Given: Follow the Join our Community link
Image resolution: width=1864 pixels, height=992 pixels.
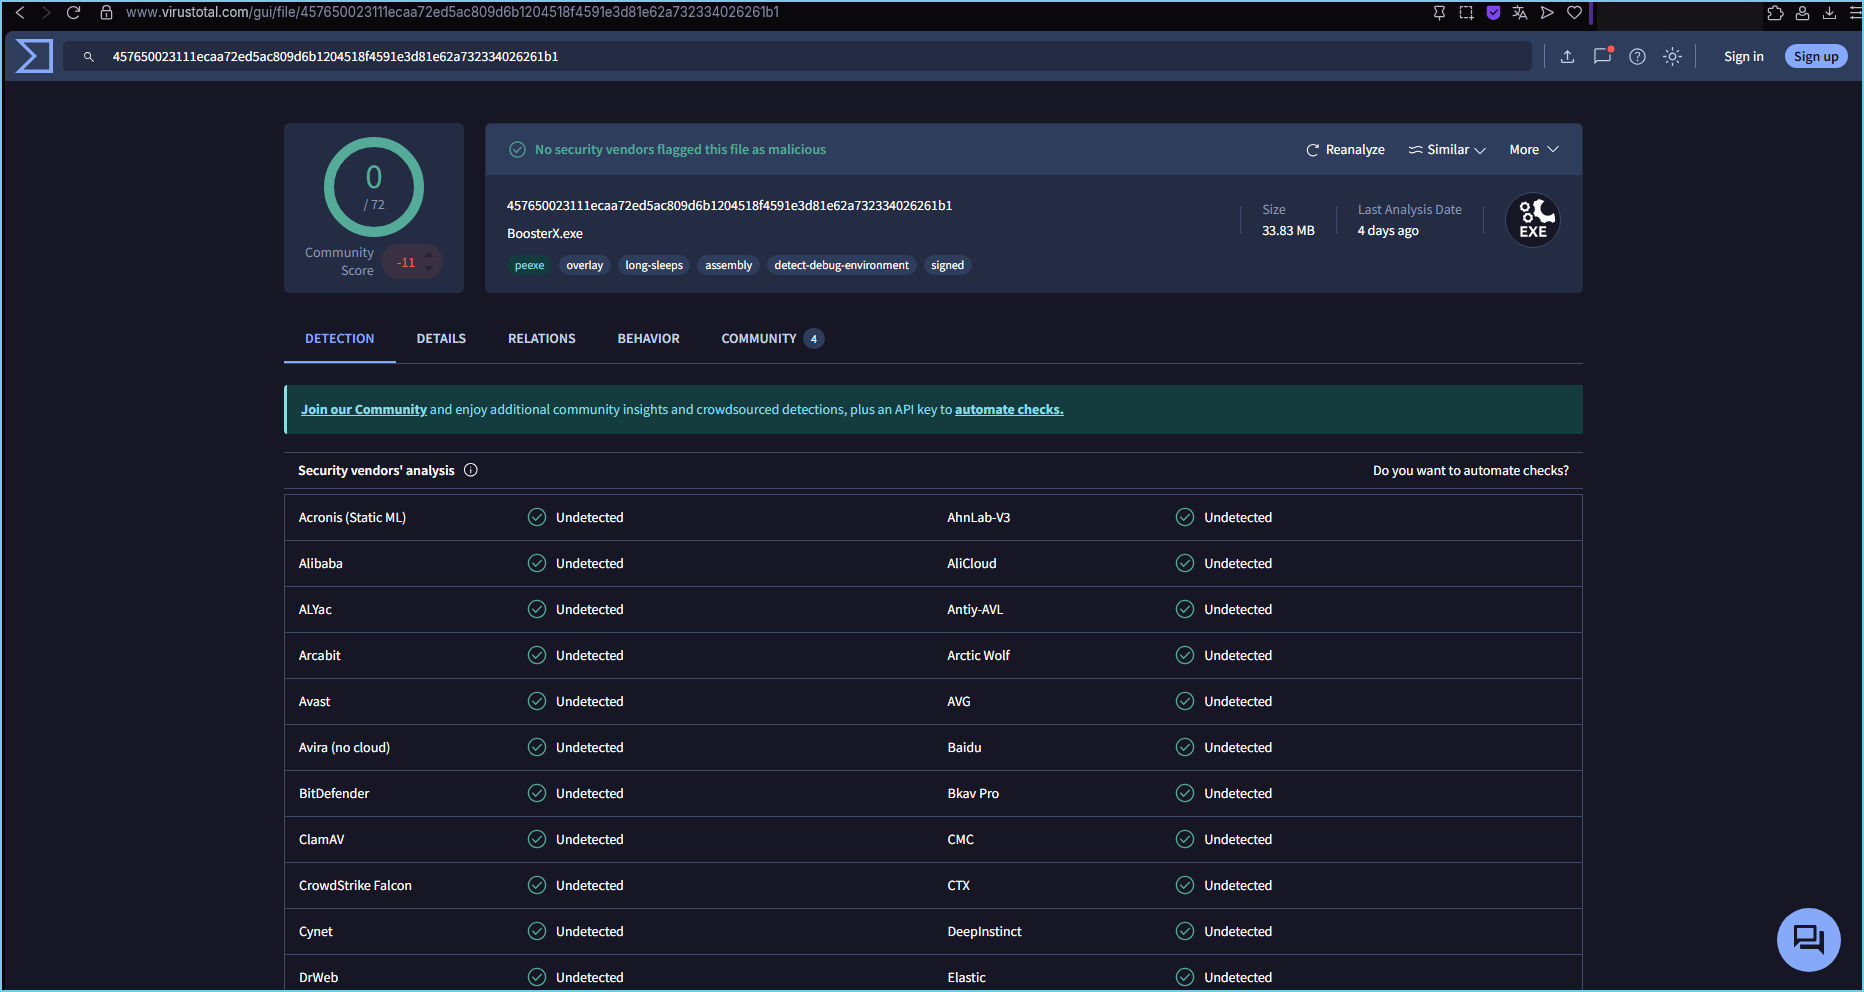Looking at the screenshot, I should [x=364, y=410].
